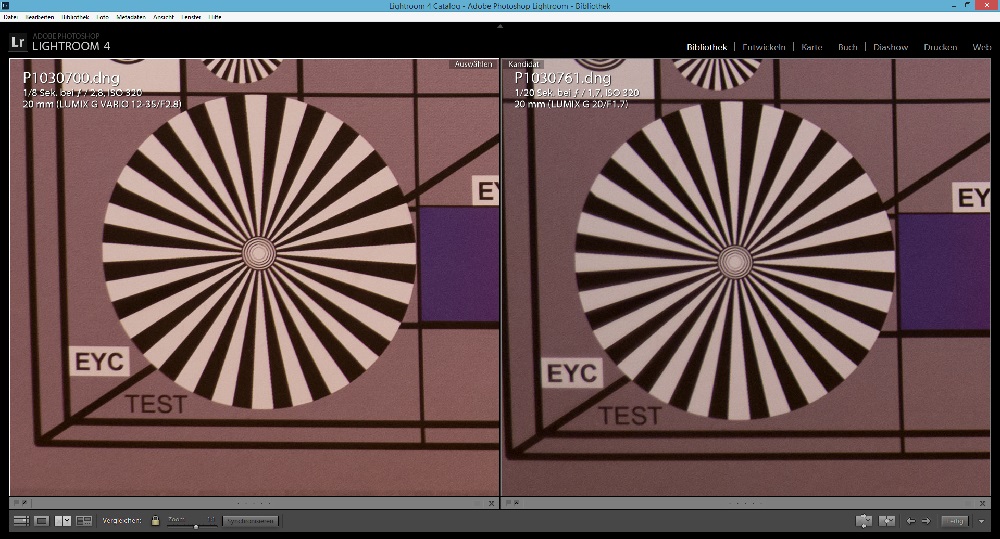This screenshot has height=539, width=1000.
Task: Toggle flag on left photo P1030700
Action: [x=16, y=503]
